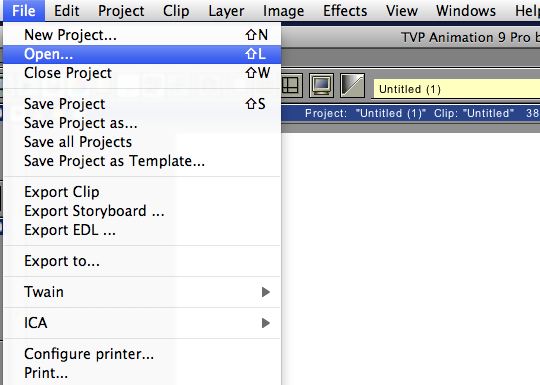Click the diagonal gradient icon

pyautogui.click(x=352, y=85)
